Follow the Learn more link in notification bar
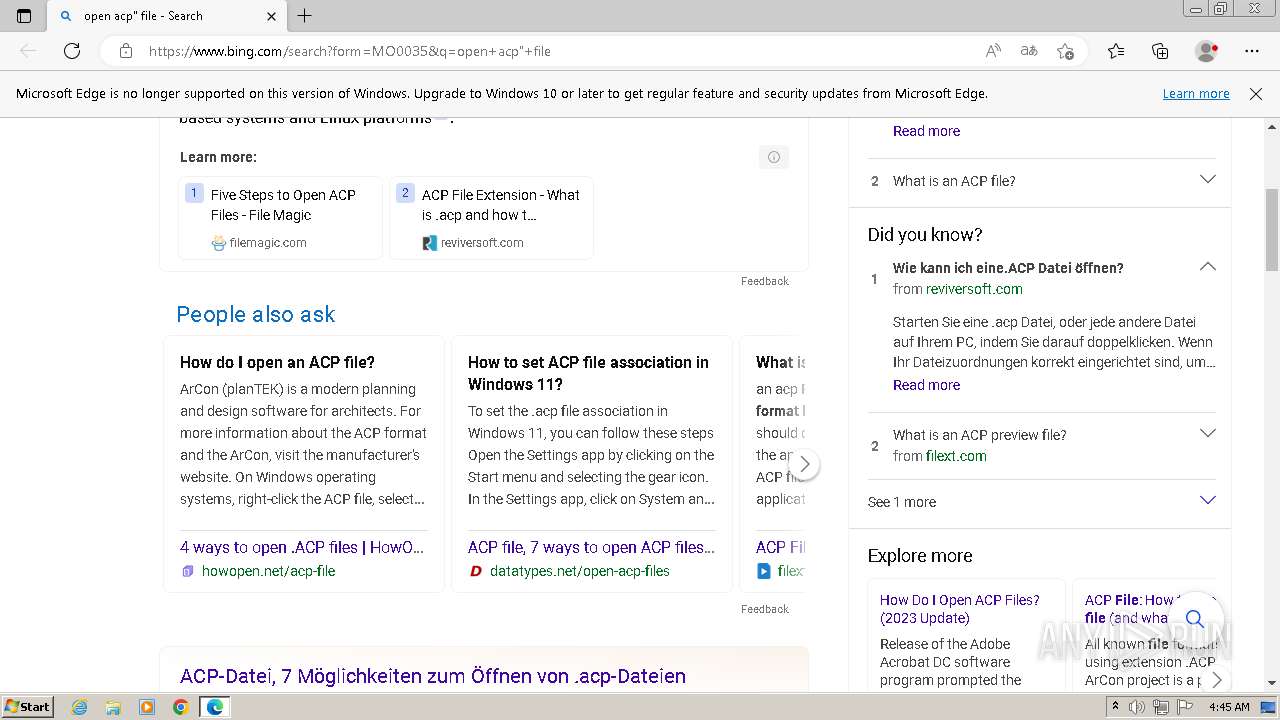Viewport: 1280px width, 720px height. pyautogui.click(x=1196, y=93)
